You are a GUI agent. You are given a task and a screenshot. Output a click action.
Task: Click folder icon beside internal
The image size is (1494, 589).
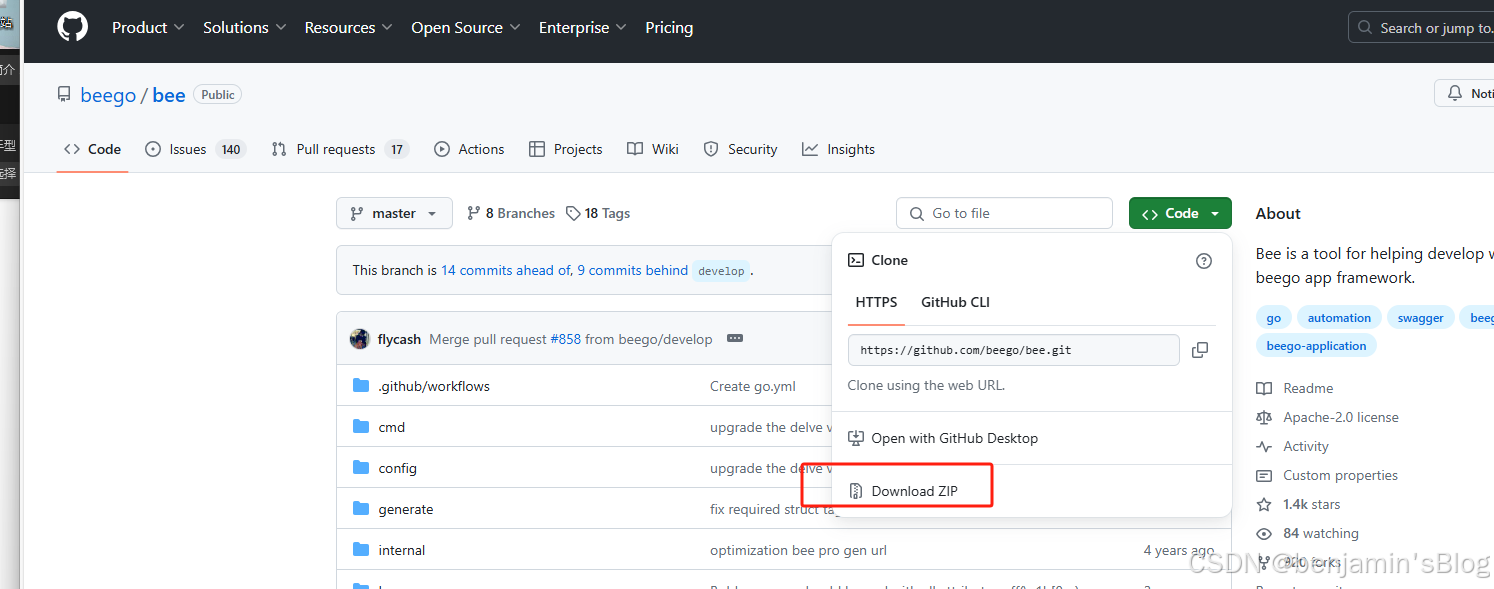coord(361,550)
